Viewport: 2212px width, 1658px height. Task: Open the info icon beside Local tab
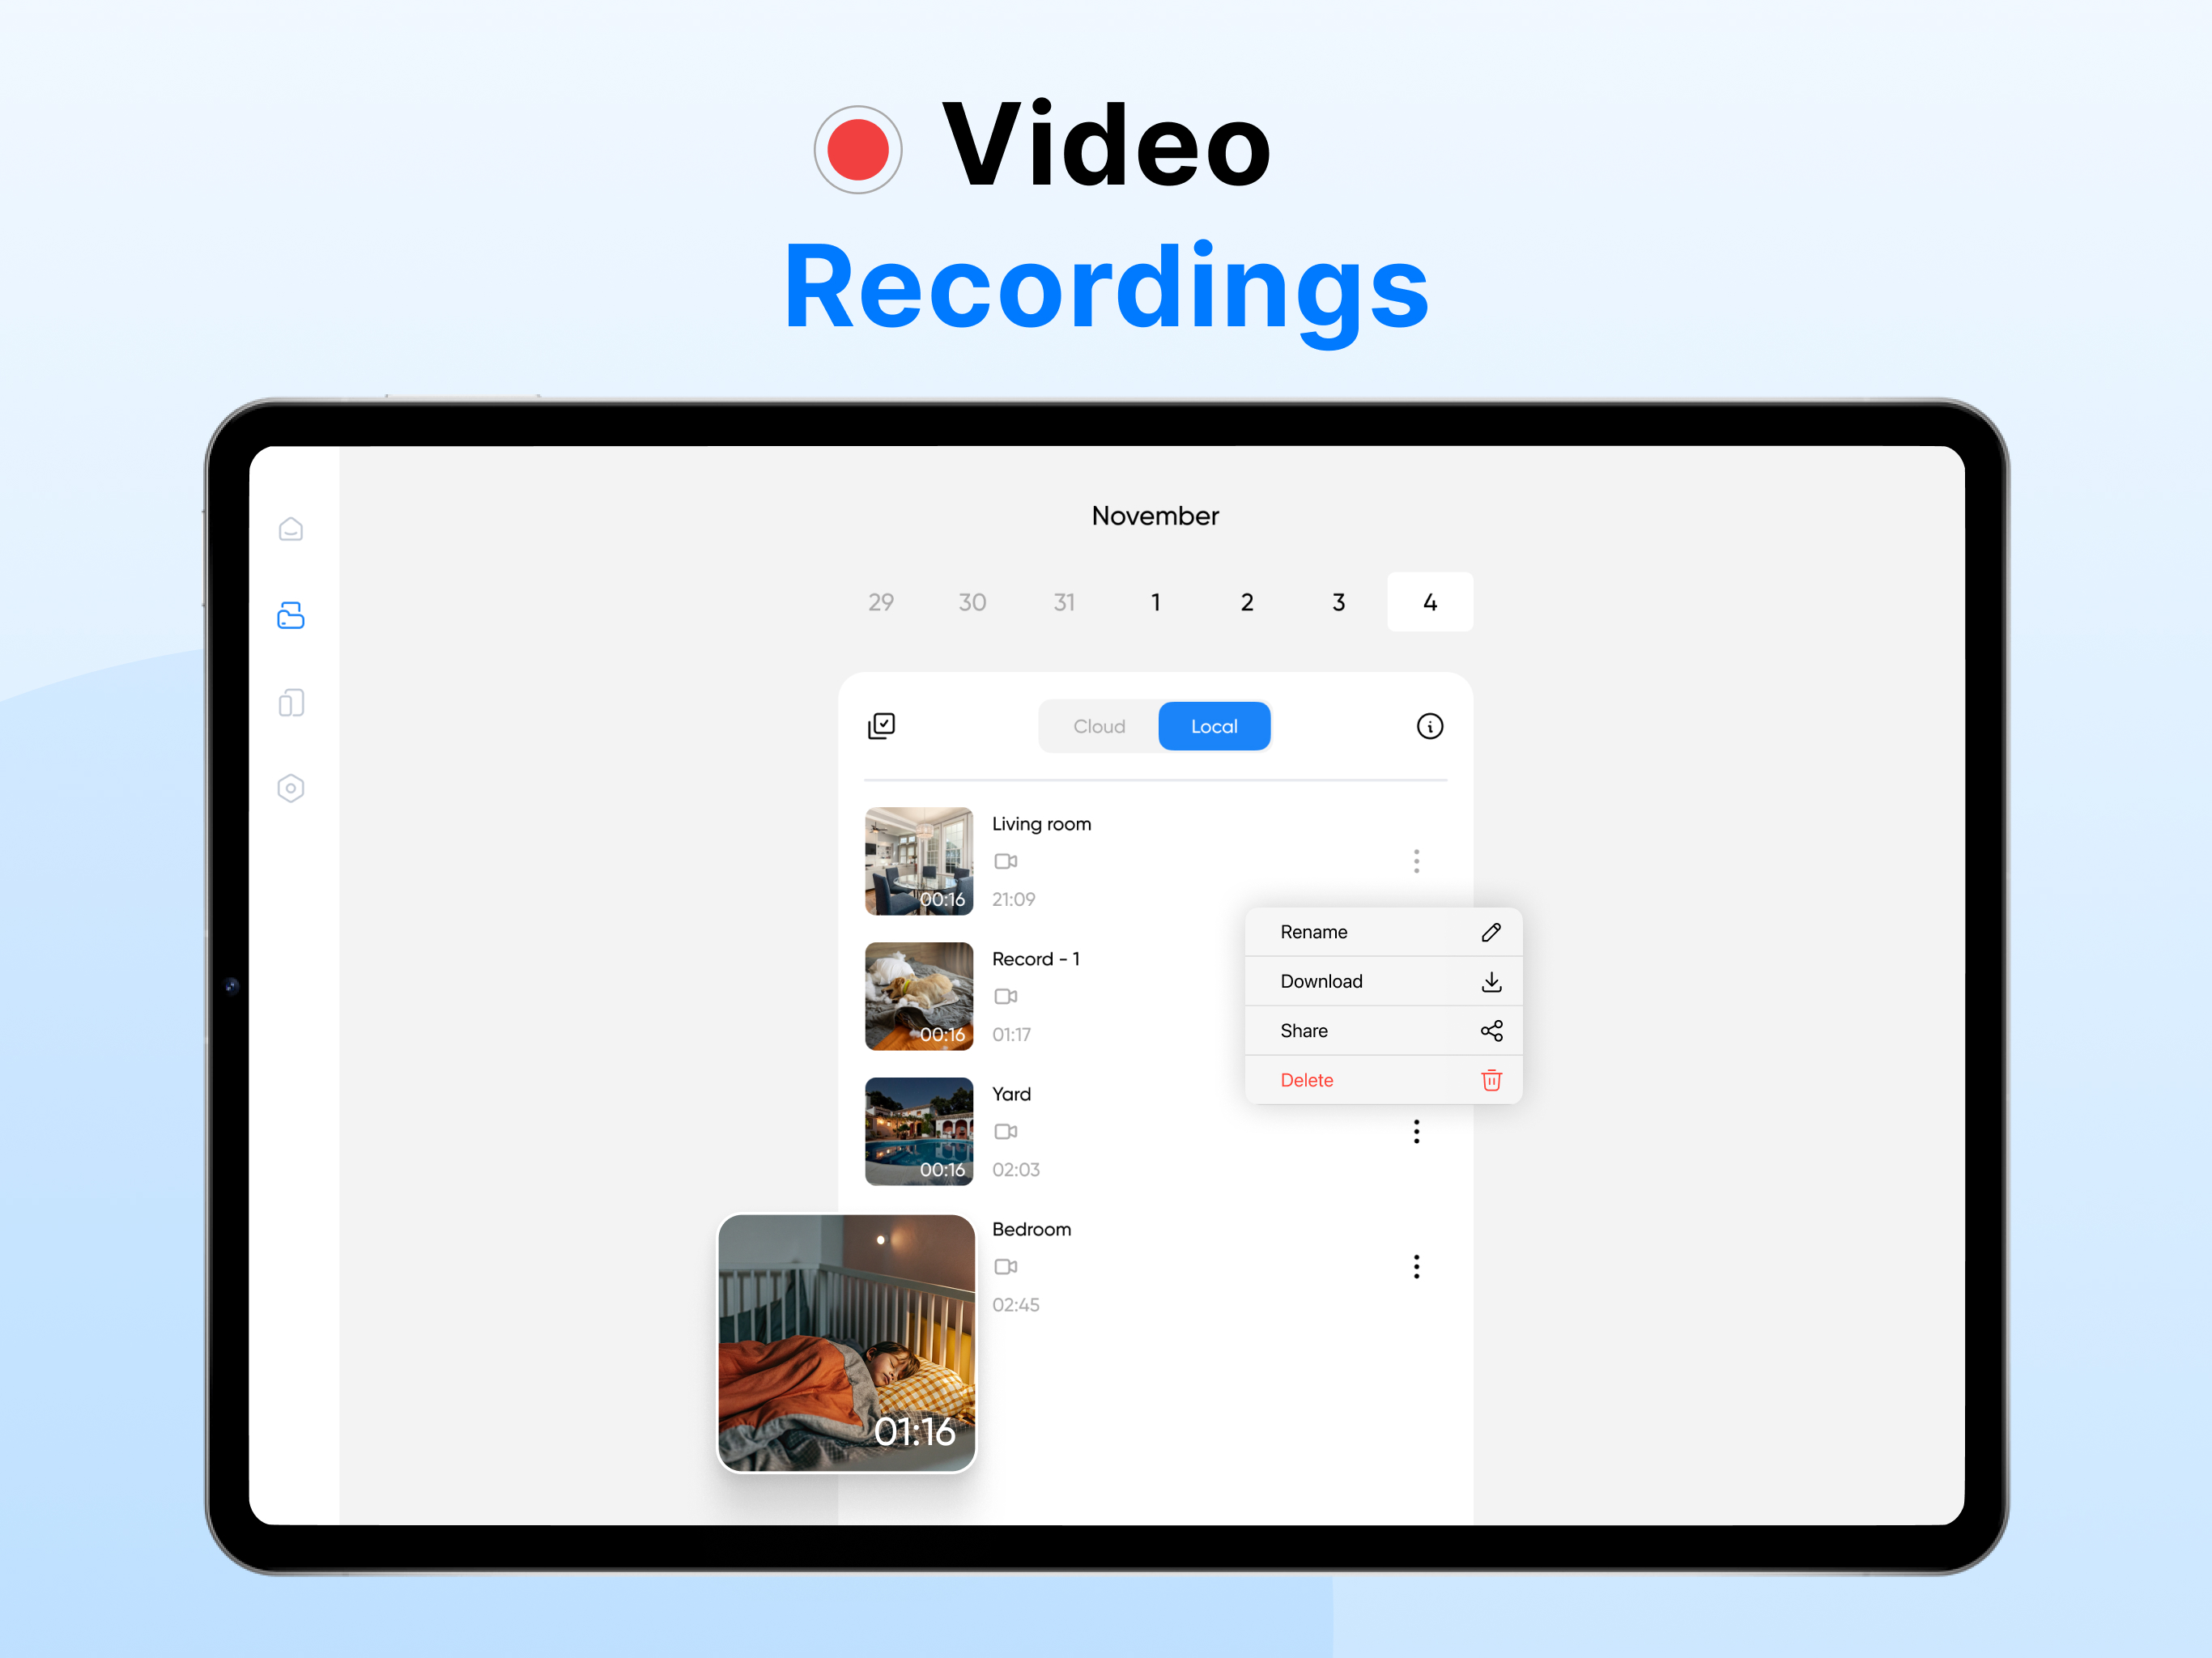[1430, 726]
